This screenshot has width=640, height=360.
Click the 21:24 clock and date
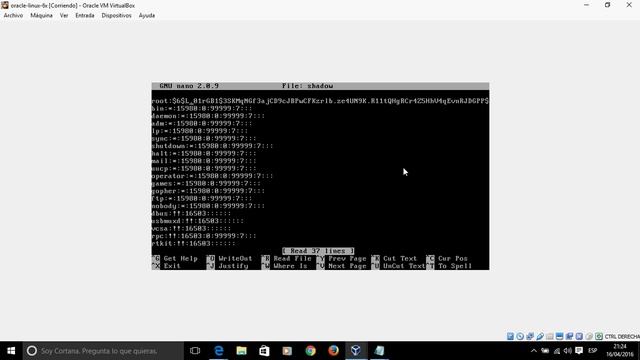(620, 351)
